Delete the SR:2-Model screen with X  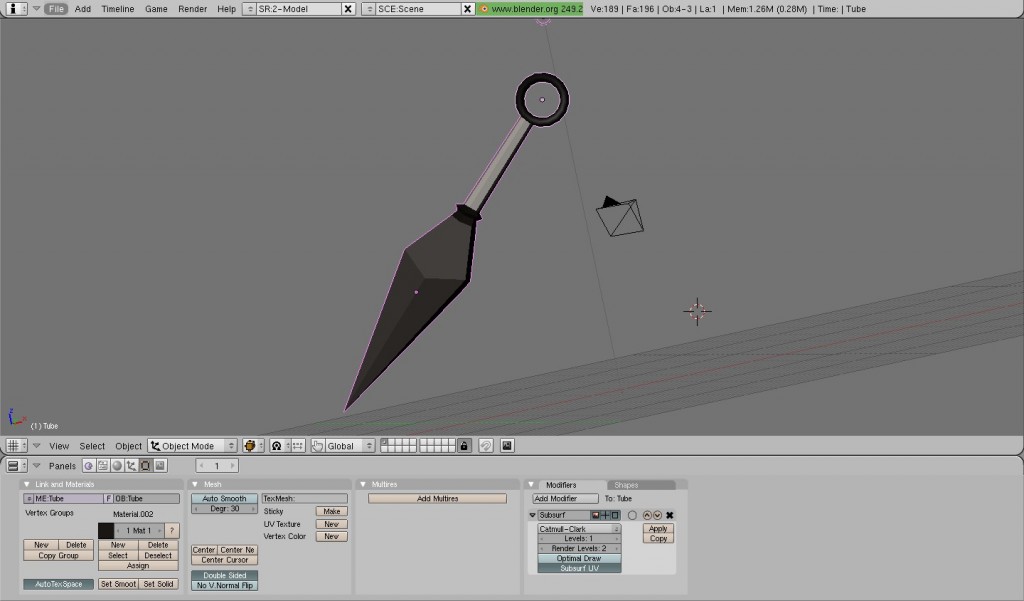coord(349,9)
